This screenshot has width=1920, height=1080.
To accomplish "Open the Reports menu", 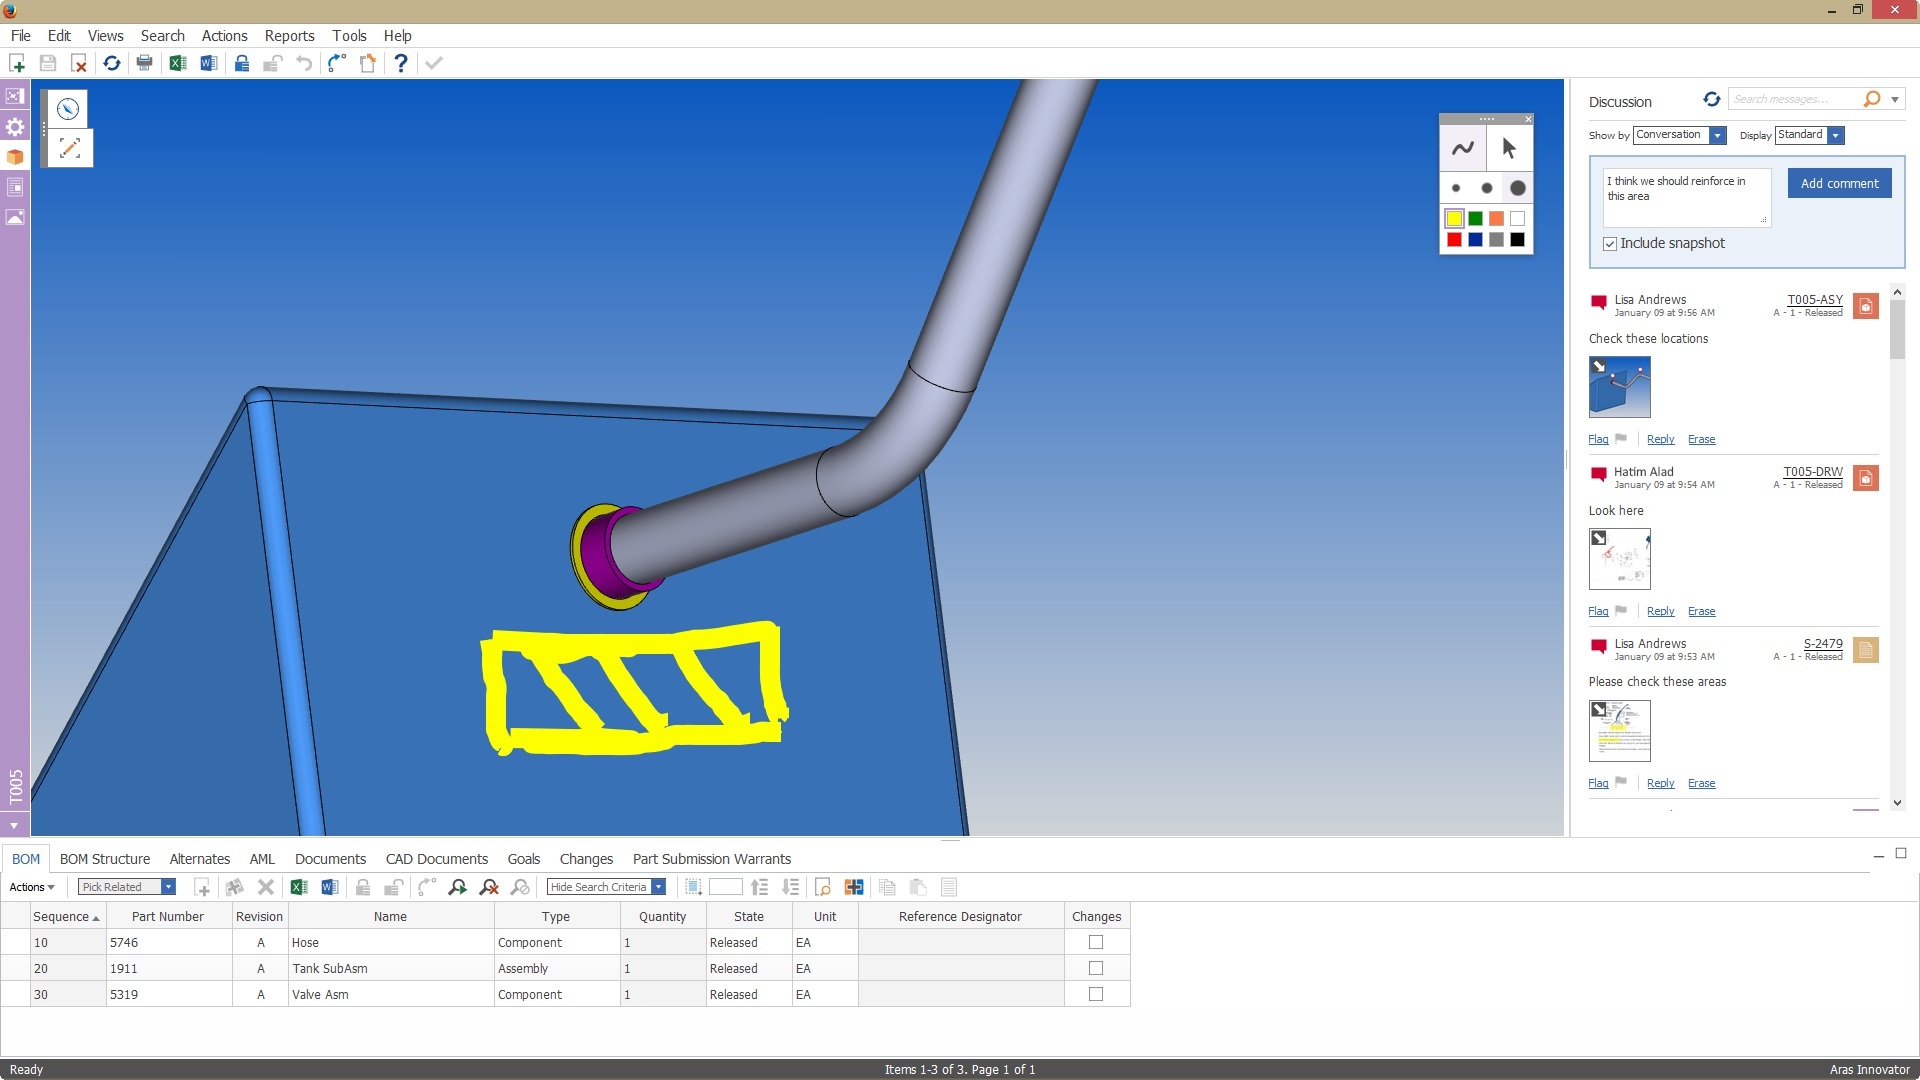I will [x=289, y=36].
